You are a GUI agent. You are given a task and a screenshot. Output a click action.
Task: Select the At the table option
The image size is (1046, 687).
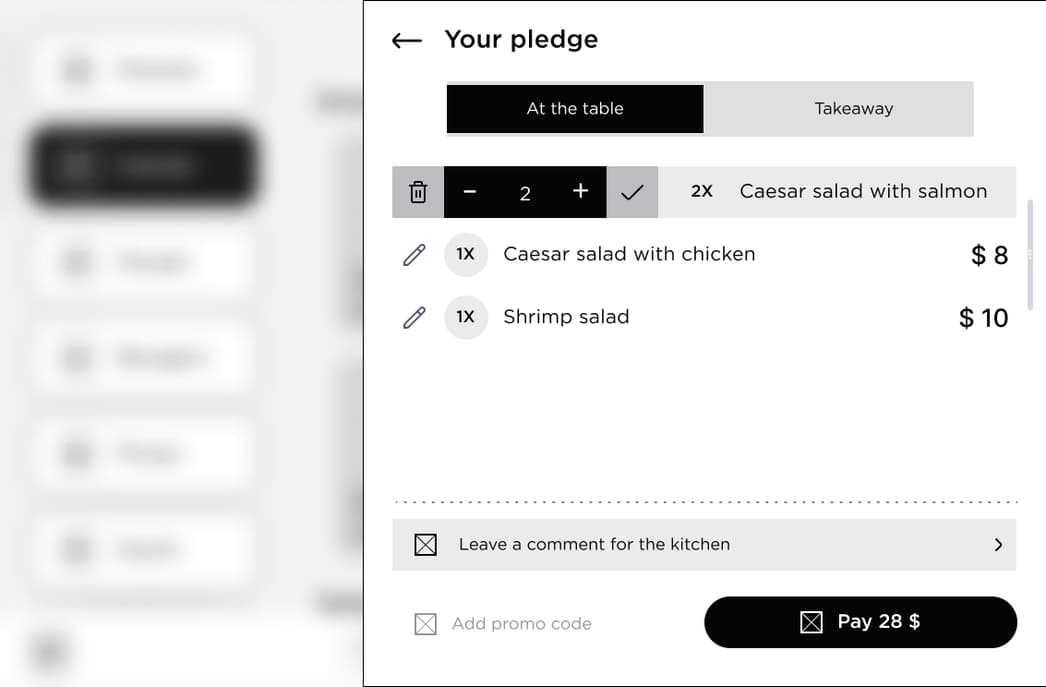point(575,109)
